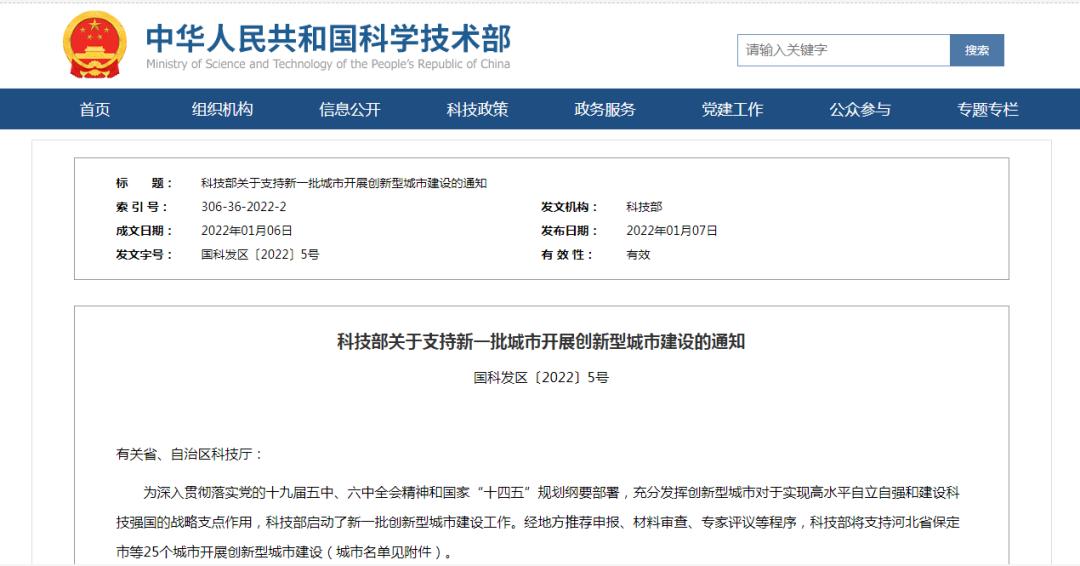
Task: Click the 发文字号： label
Action: pyautogui.click(x=144, y=255)
